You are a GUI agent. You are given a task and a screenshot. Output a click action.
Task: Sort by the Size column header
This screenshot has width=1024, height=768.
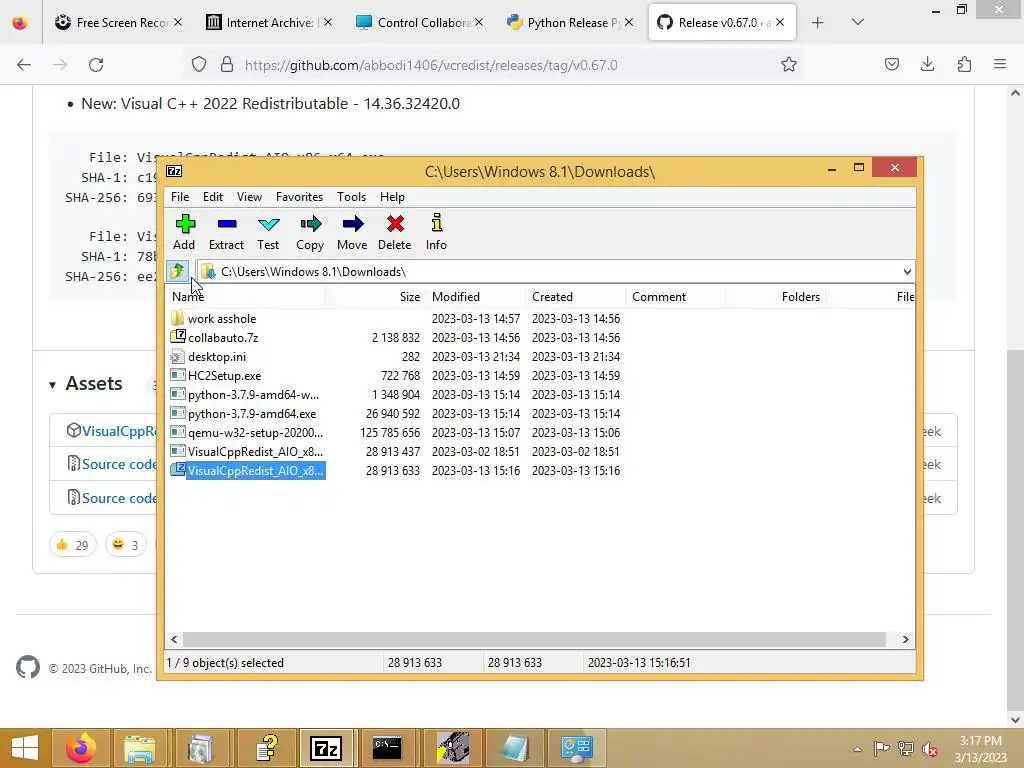375,296
